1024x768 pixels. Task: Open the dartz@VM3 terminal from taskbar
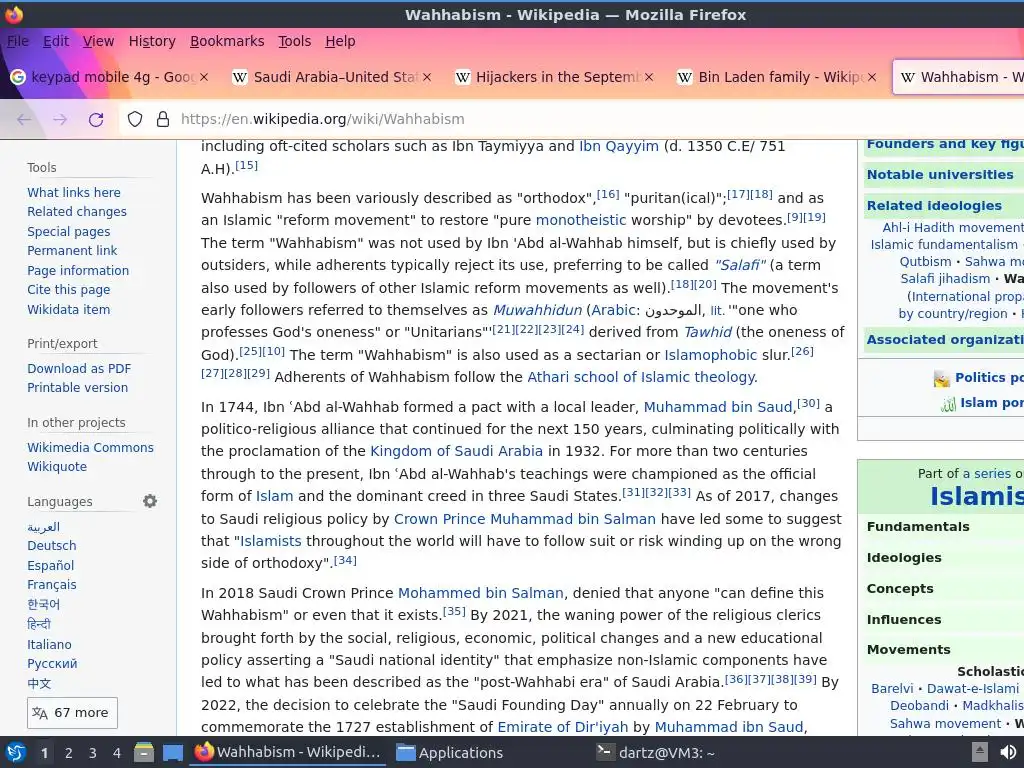[656, 752]
